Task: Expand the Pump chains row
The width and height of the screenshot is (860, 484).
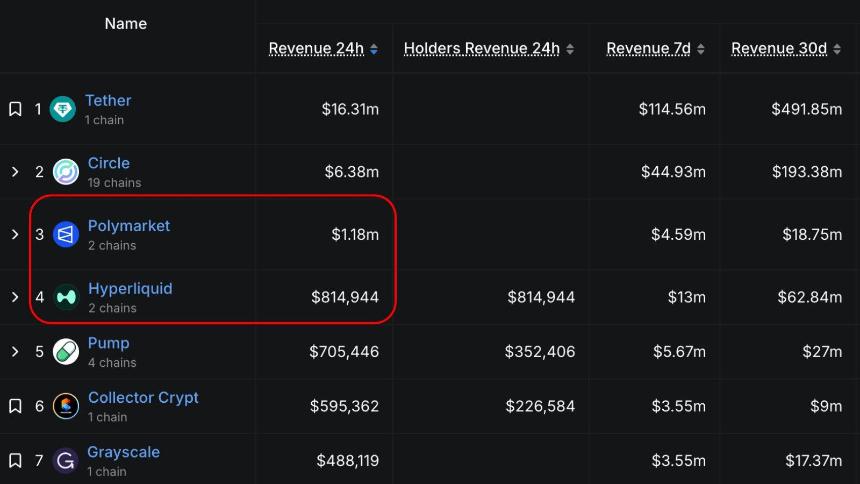Action: (x=15, y=351)
